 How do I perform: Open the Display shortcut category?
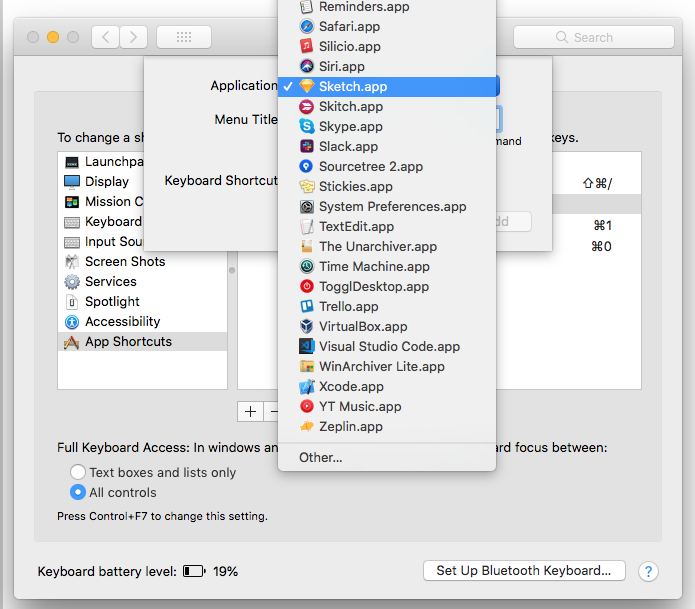pyautogui.click(x=102, y=182)
